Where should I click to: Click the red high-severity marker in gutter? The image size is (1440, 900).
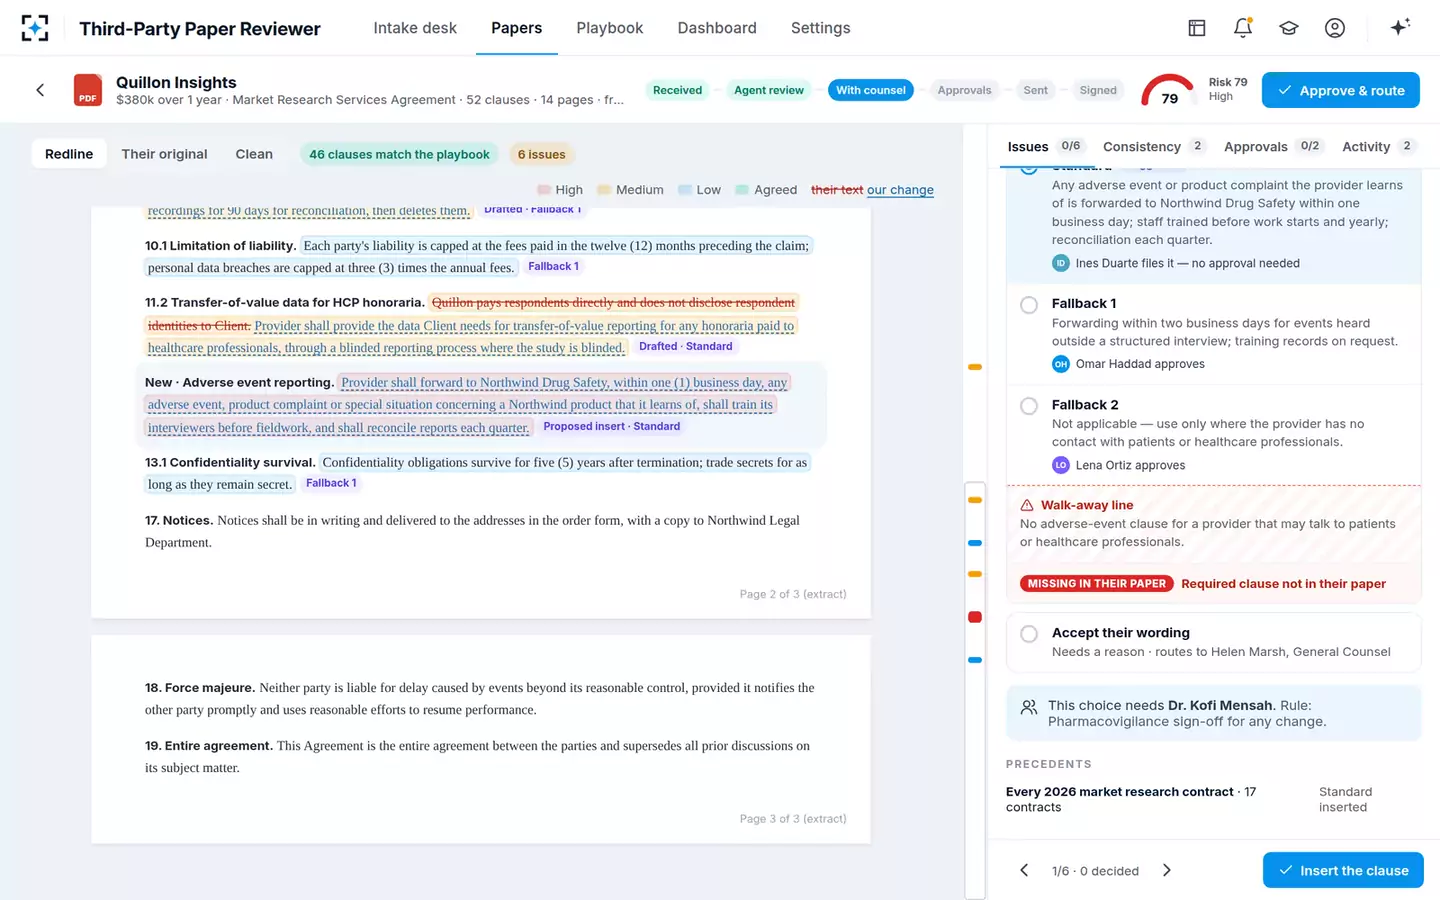975,617
